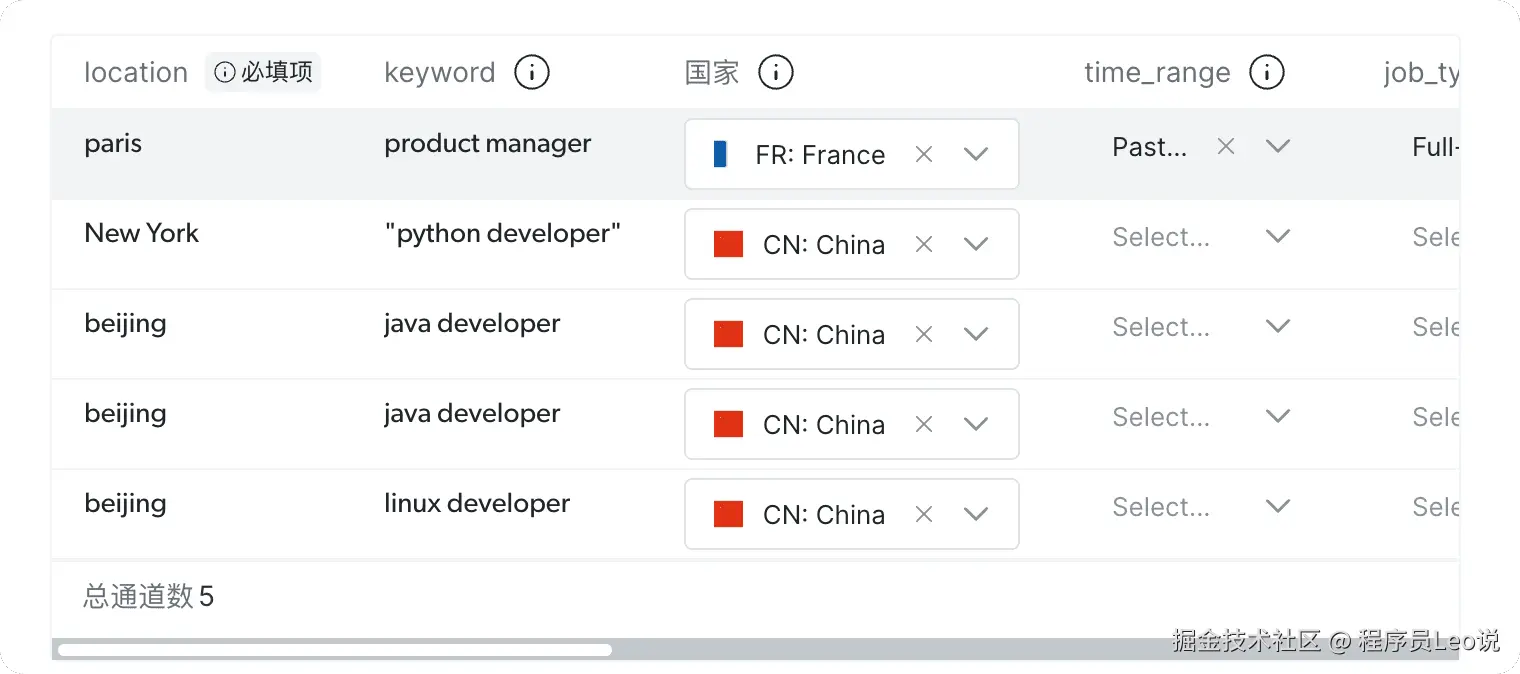Viewport: 1520px width, 674px height.
Task: Select the linux developer keyword cell
Action: [x=477, y=504]
